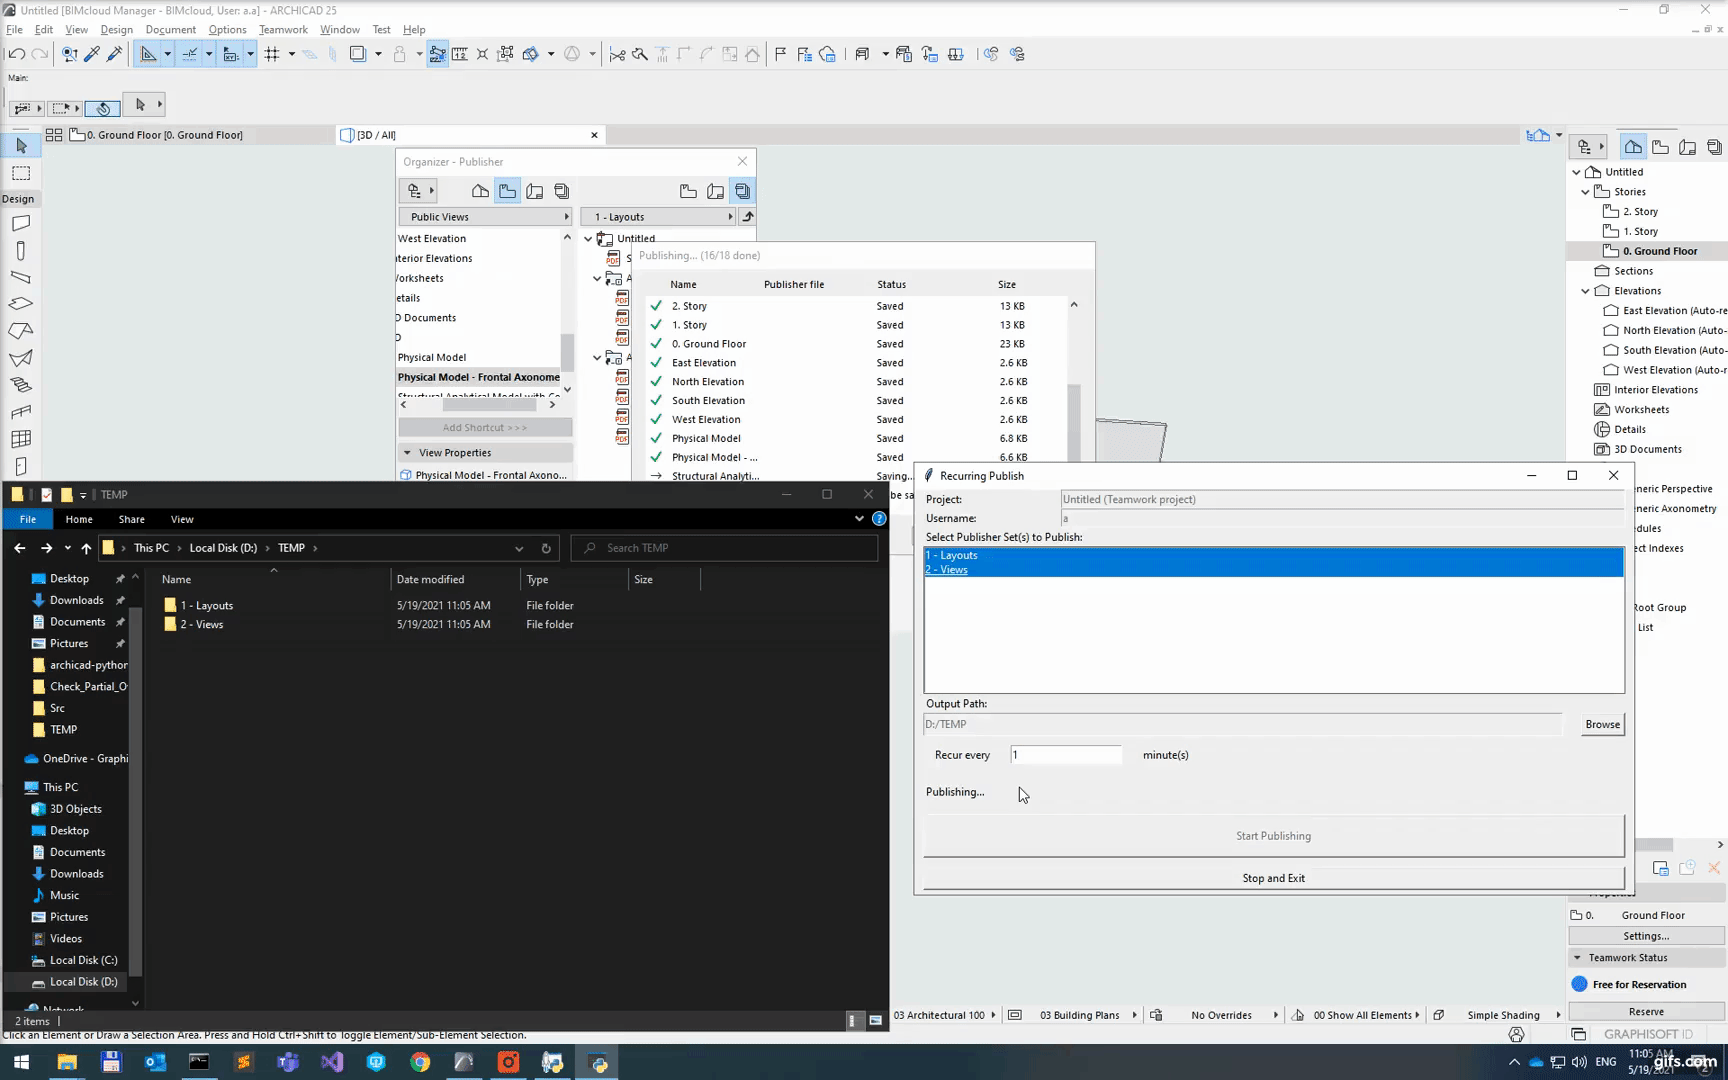Select the 2 - Views publisher set

pyautogui.click(x=1274, y=570)
